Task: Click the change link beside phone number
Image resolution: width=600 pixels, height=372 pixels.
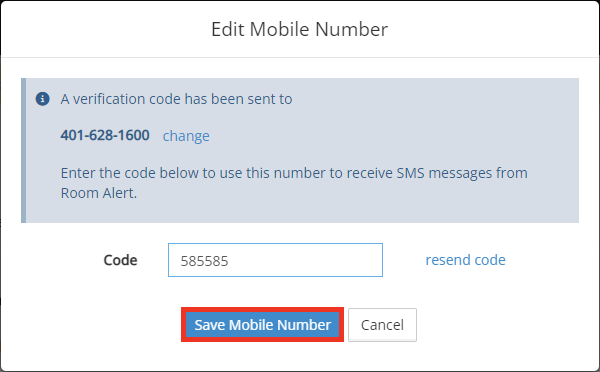Action: click(x=186, y=136)
